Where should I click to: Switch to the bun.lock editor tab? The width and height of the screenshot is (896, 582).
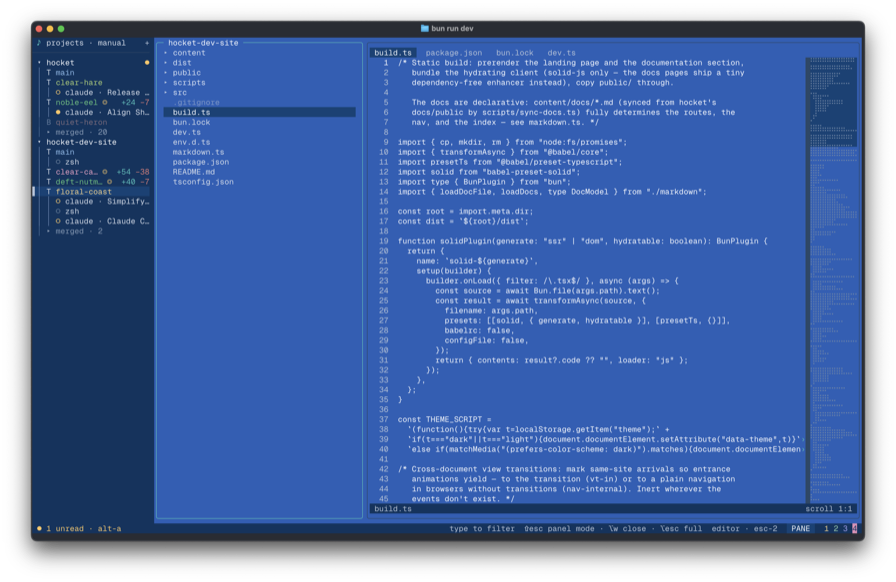[514, 53]
